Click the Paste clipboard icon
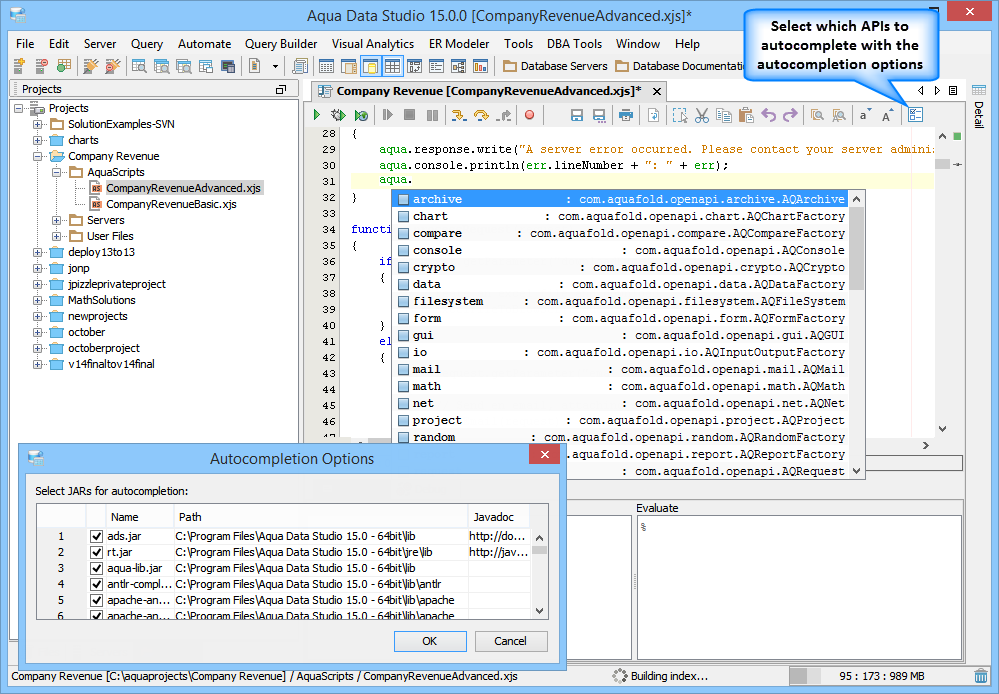Screen dimensions: 999x694 (745, 116)
